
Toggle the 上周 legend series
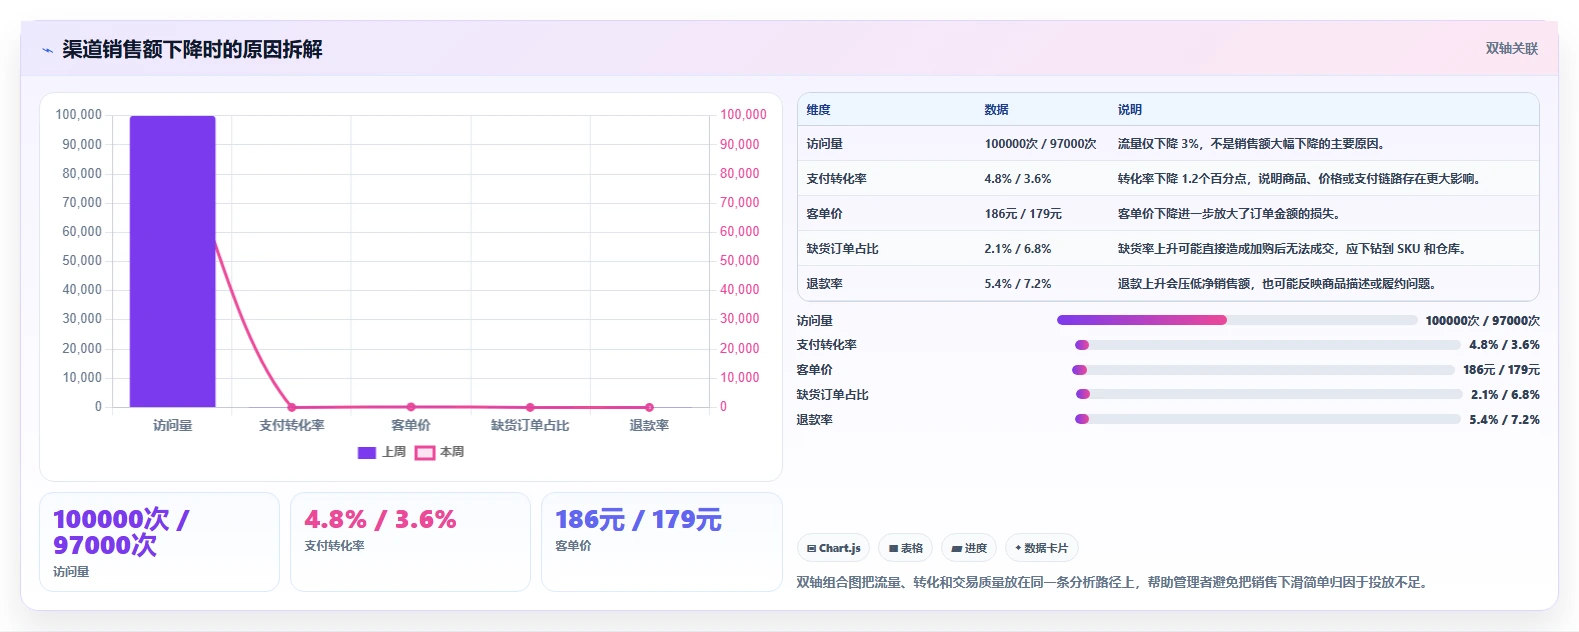click(x=382, y=452)
